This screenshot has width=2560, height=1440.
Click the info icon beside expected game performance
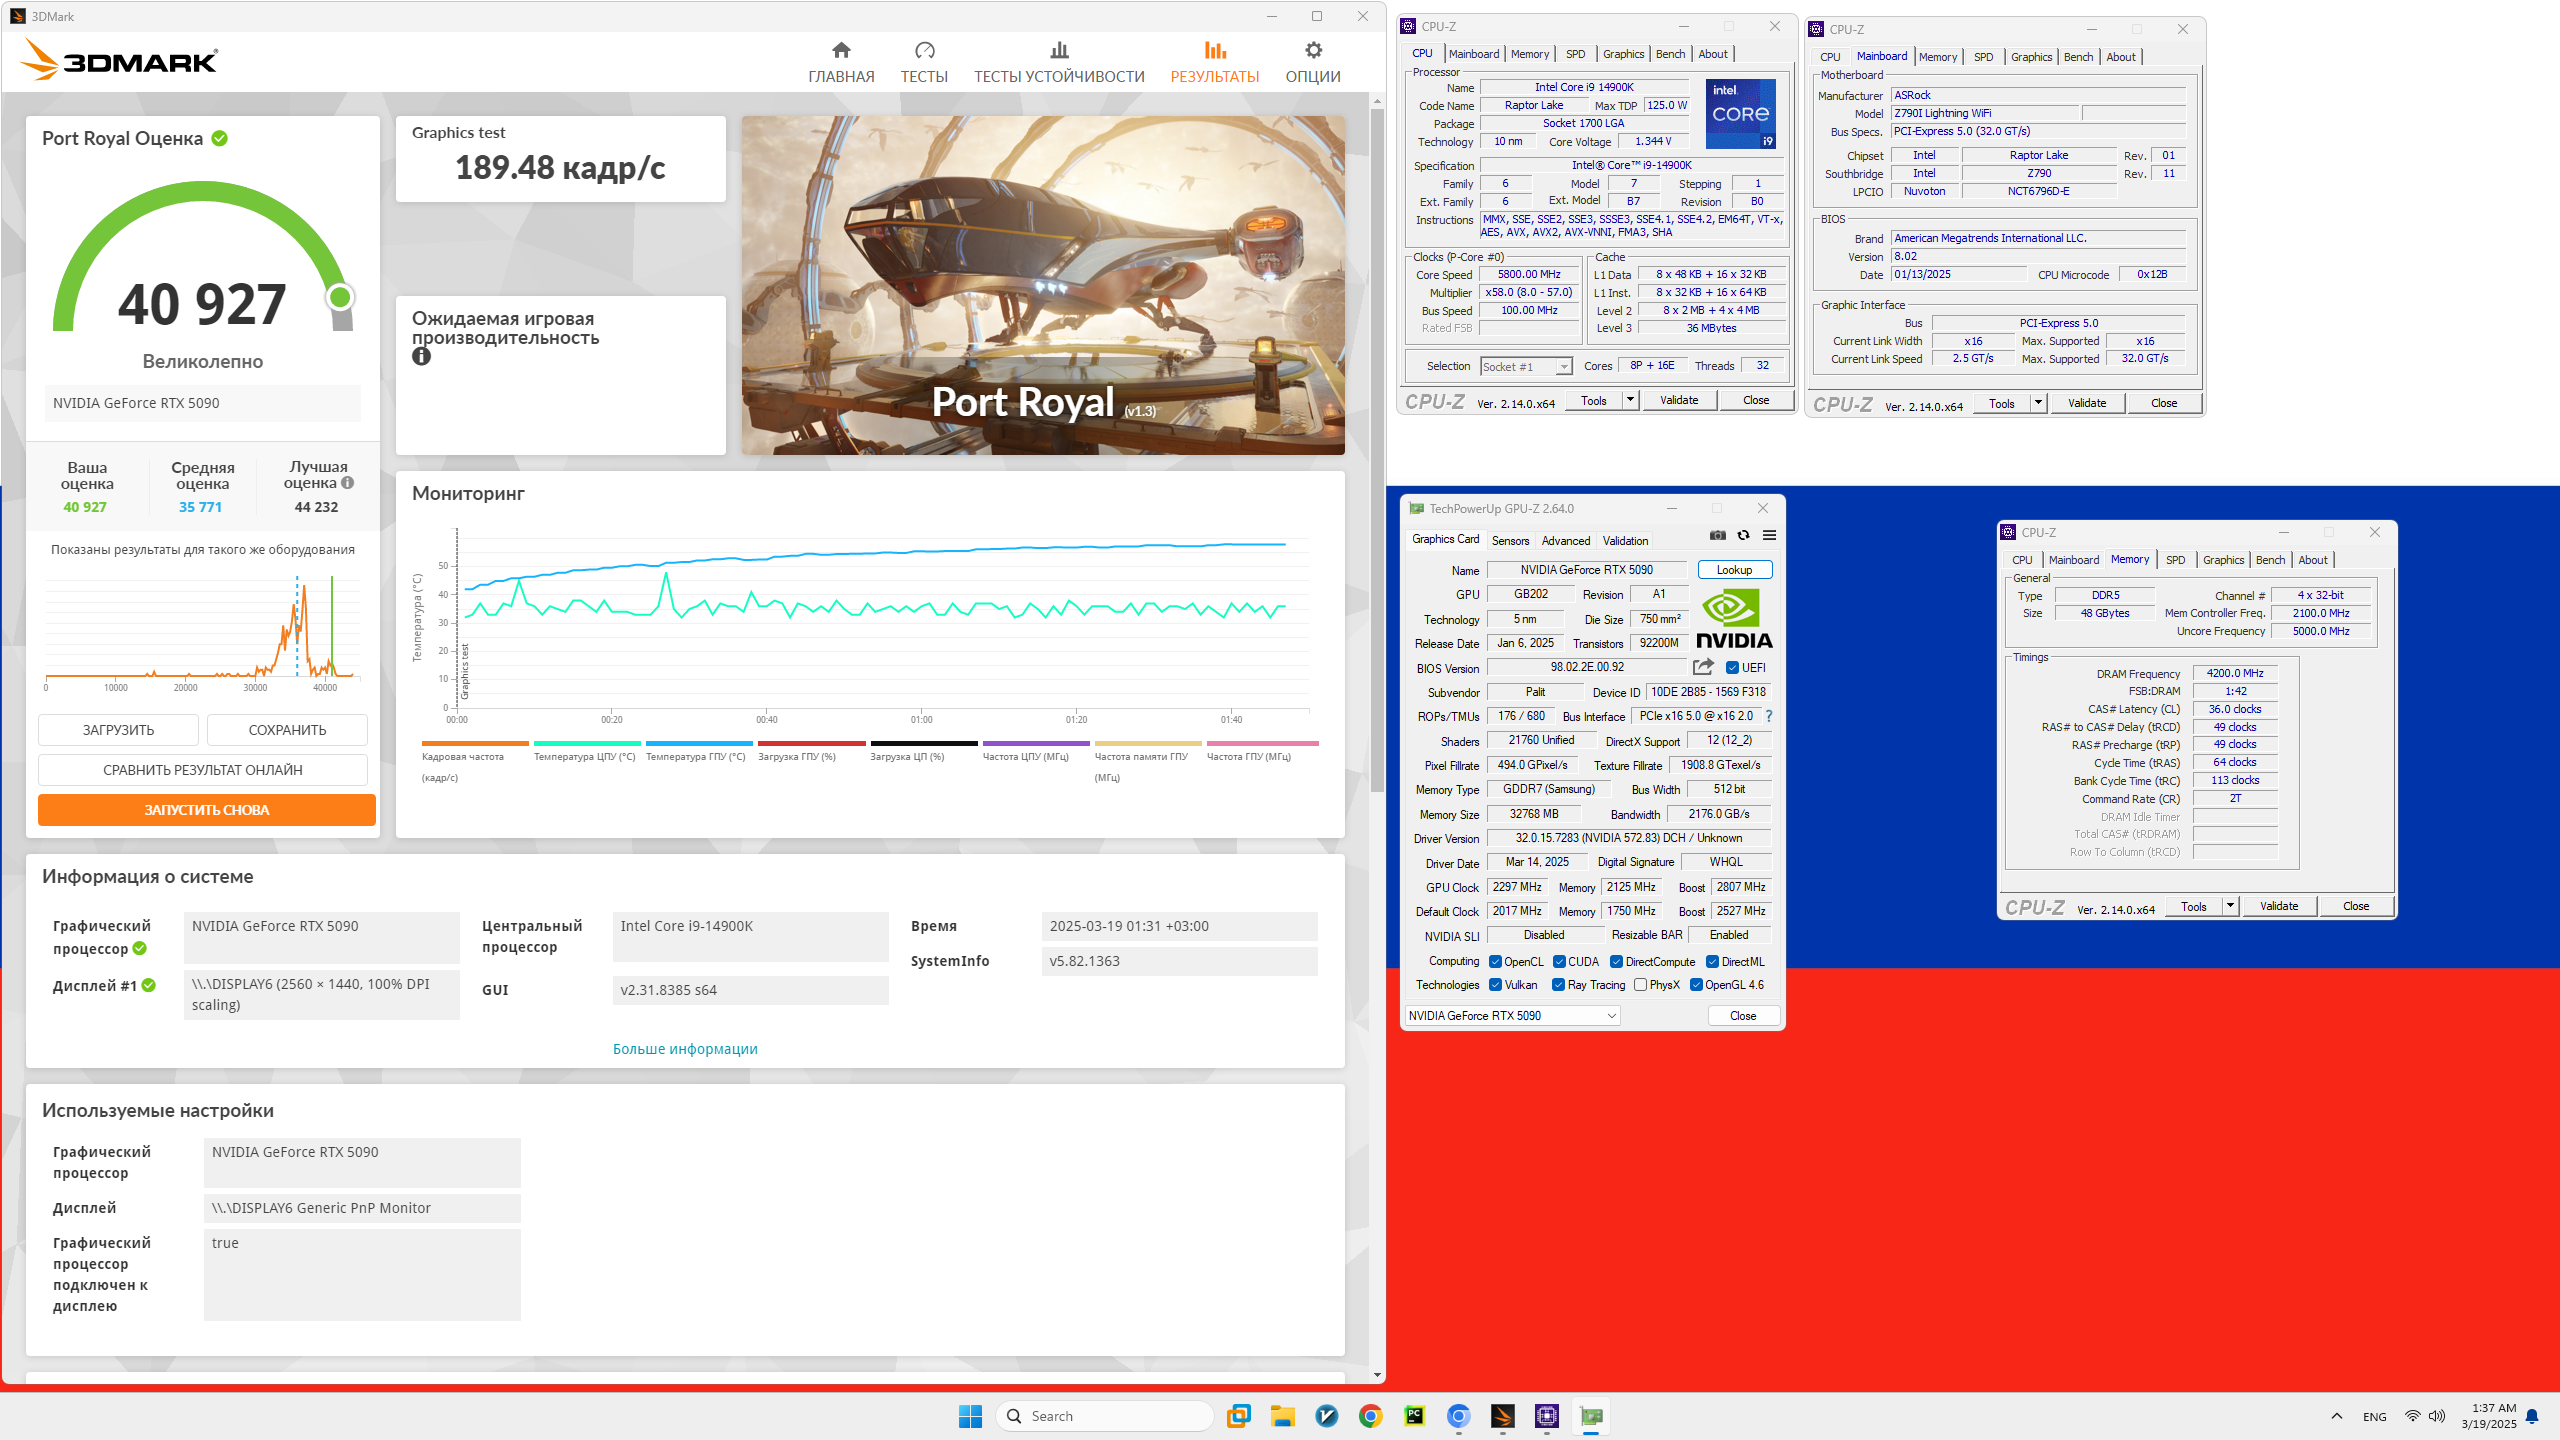421,356
